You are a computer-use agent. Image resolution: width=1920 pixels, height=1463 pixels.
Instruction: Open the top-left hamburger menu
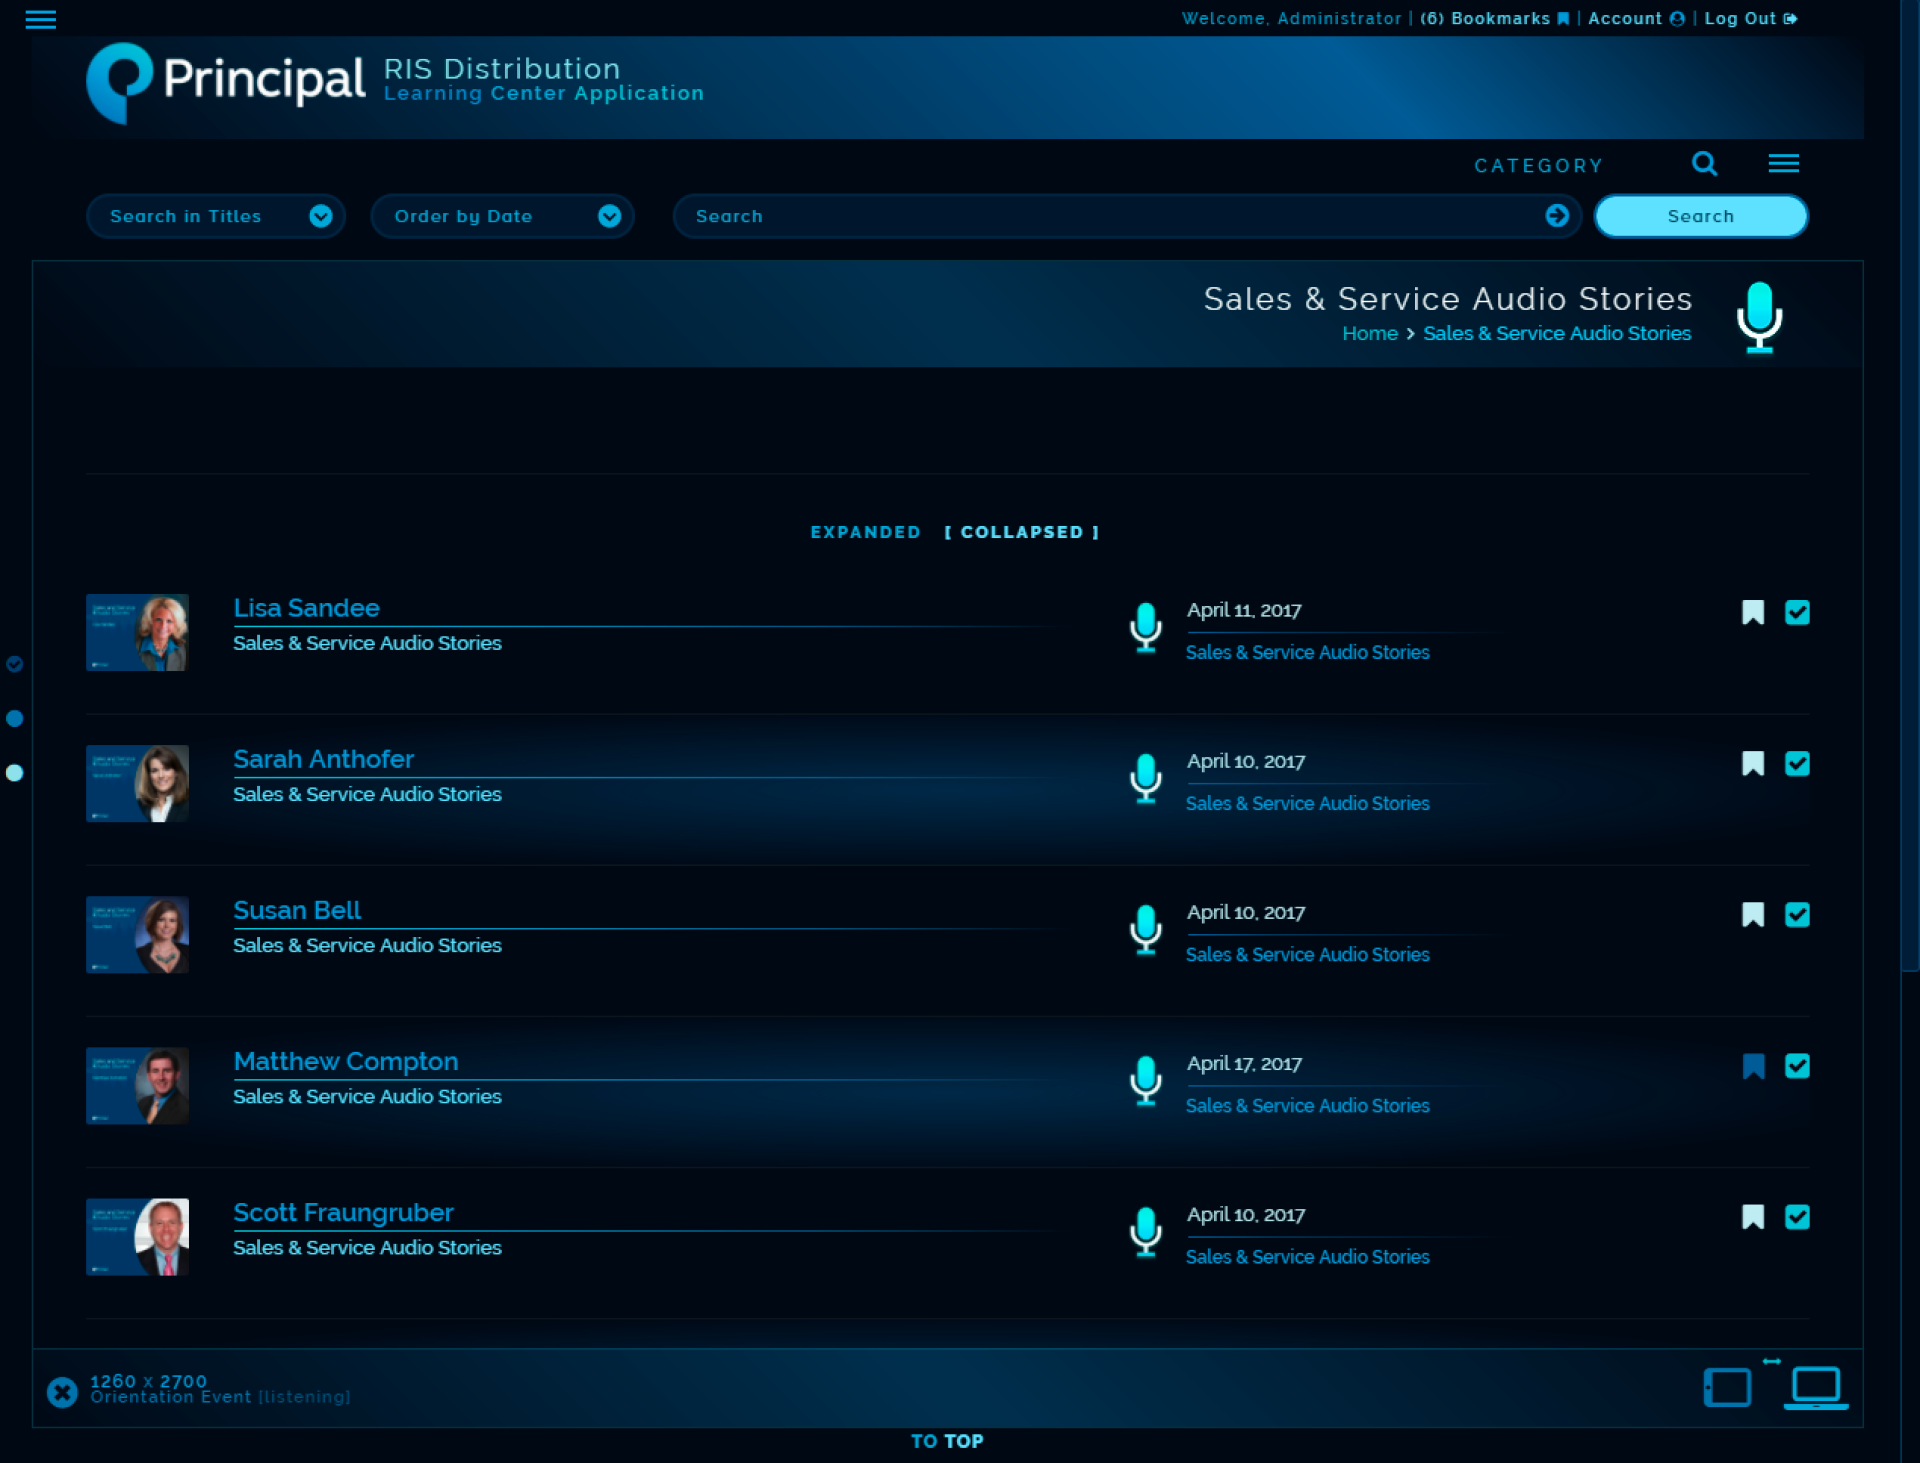(x=40, y=19)
